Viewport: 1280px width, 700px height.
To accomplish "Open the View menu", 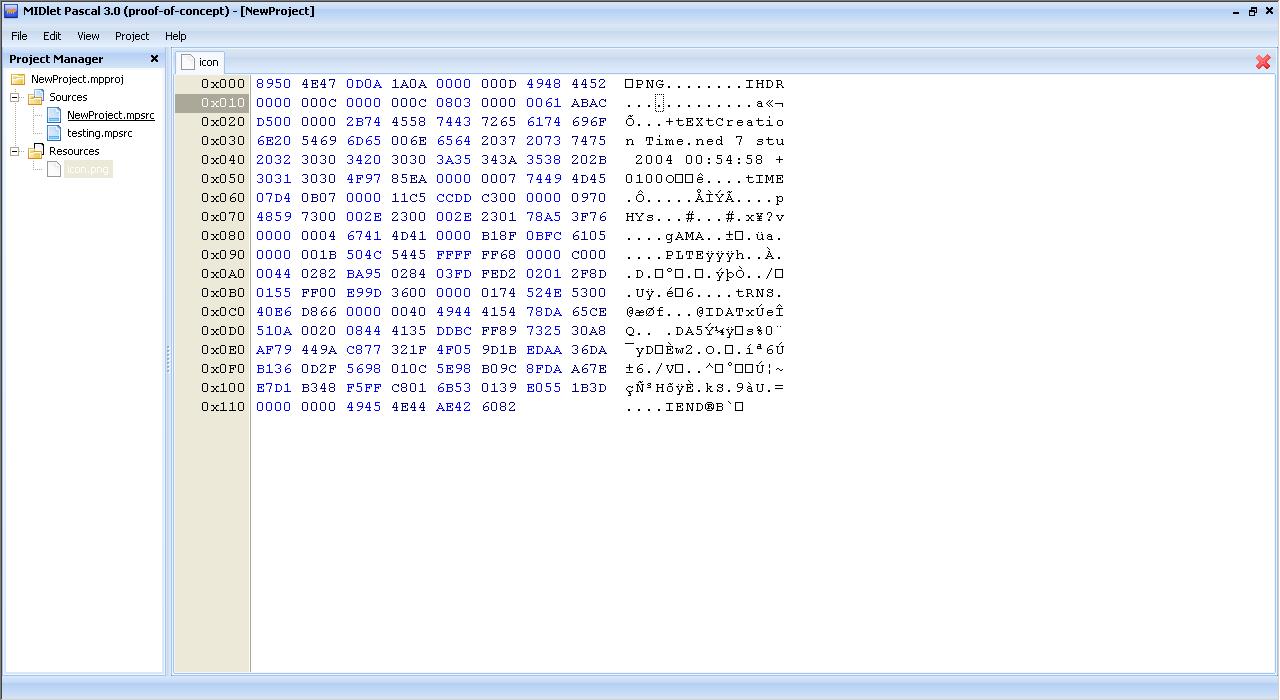I will pyautogui.click(x=88, y=36).
